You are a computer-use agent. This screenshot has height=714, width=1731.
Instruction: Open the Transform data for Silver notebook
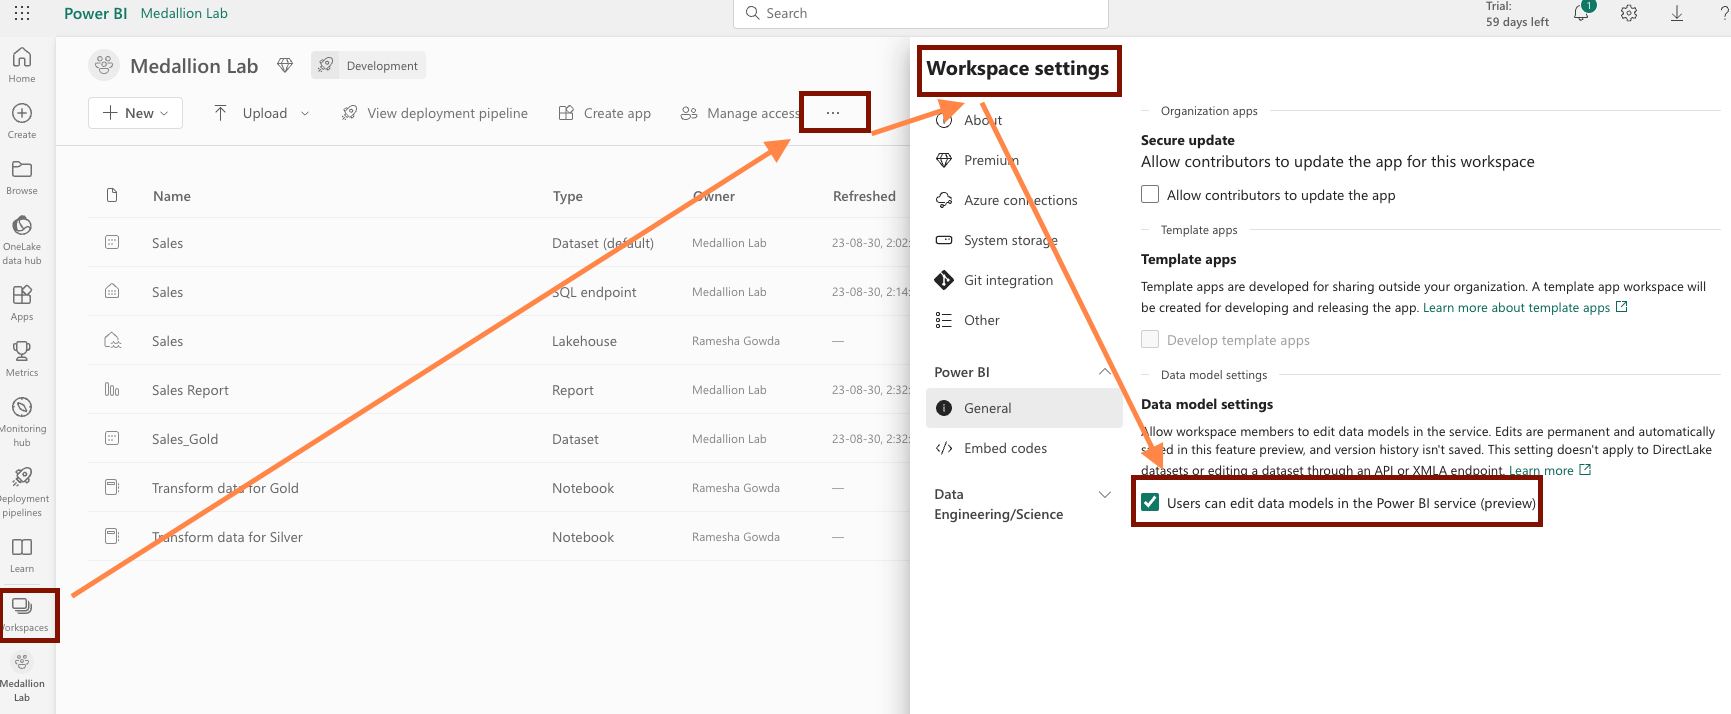(227, 537)
